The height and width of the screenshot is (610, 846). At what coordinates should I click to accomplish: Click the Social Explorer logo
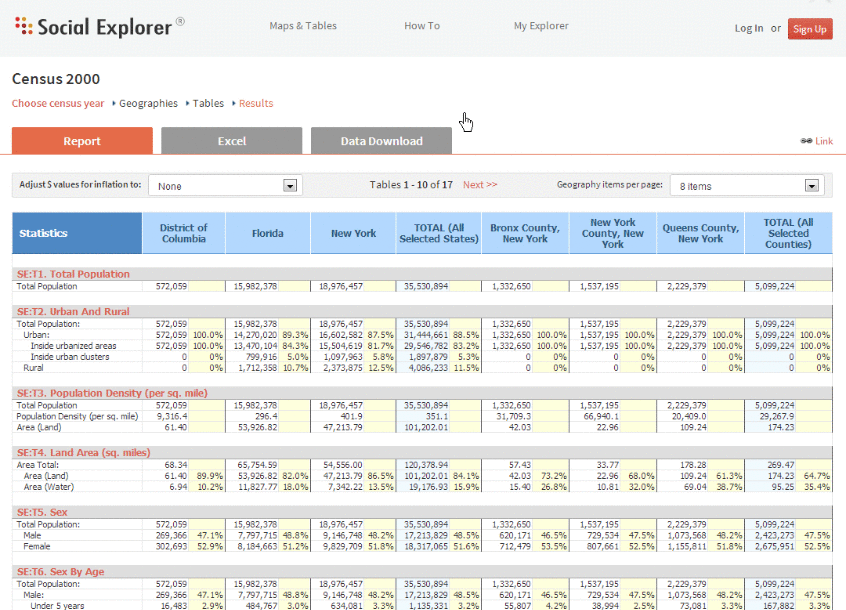pos(99,27)
